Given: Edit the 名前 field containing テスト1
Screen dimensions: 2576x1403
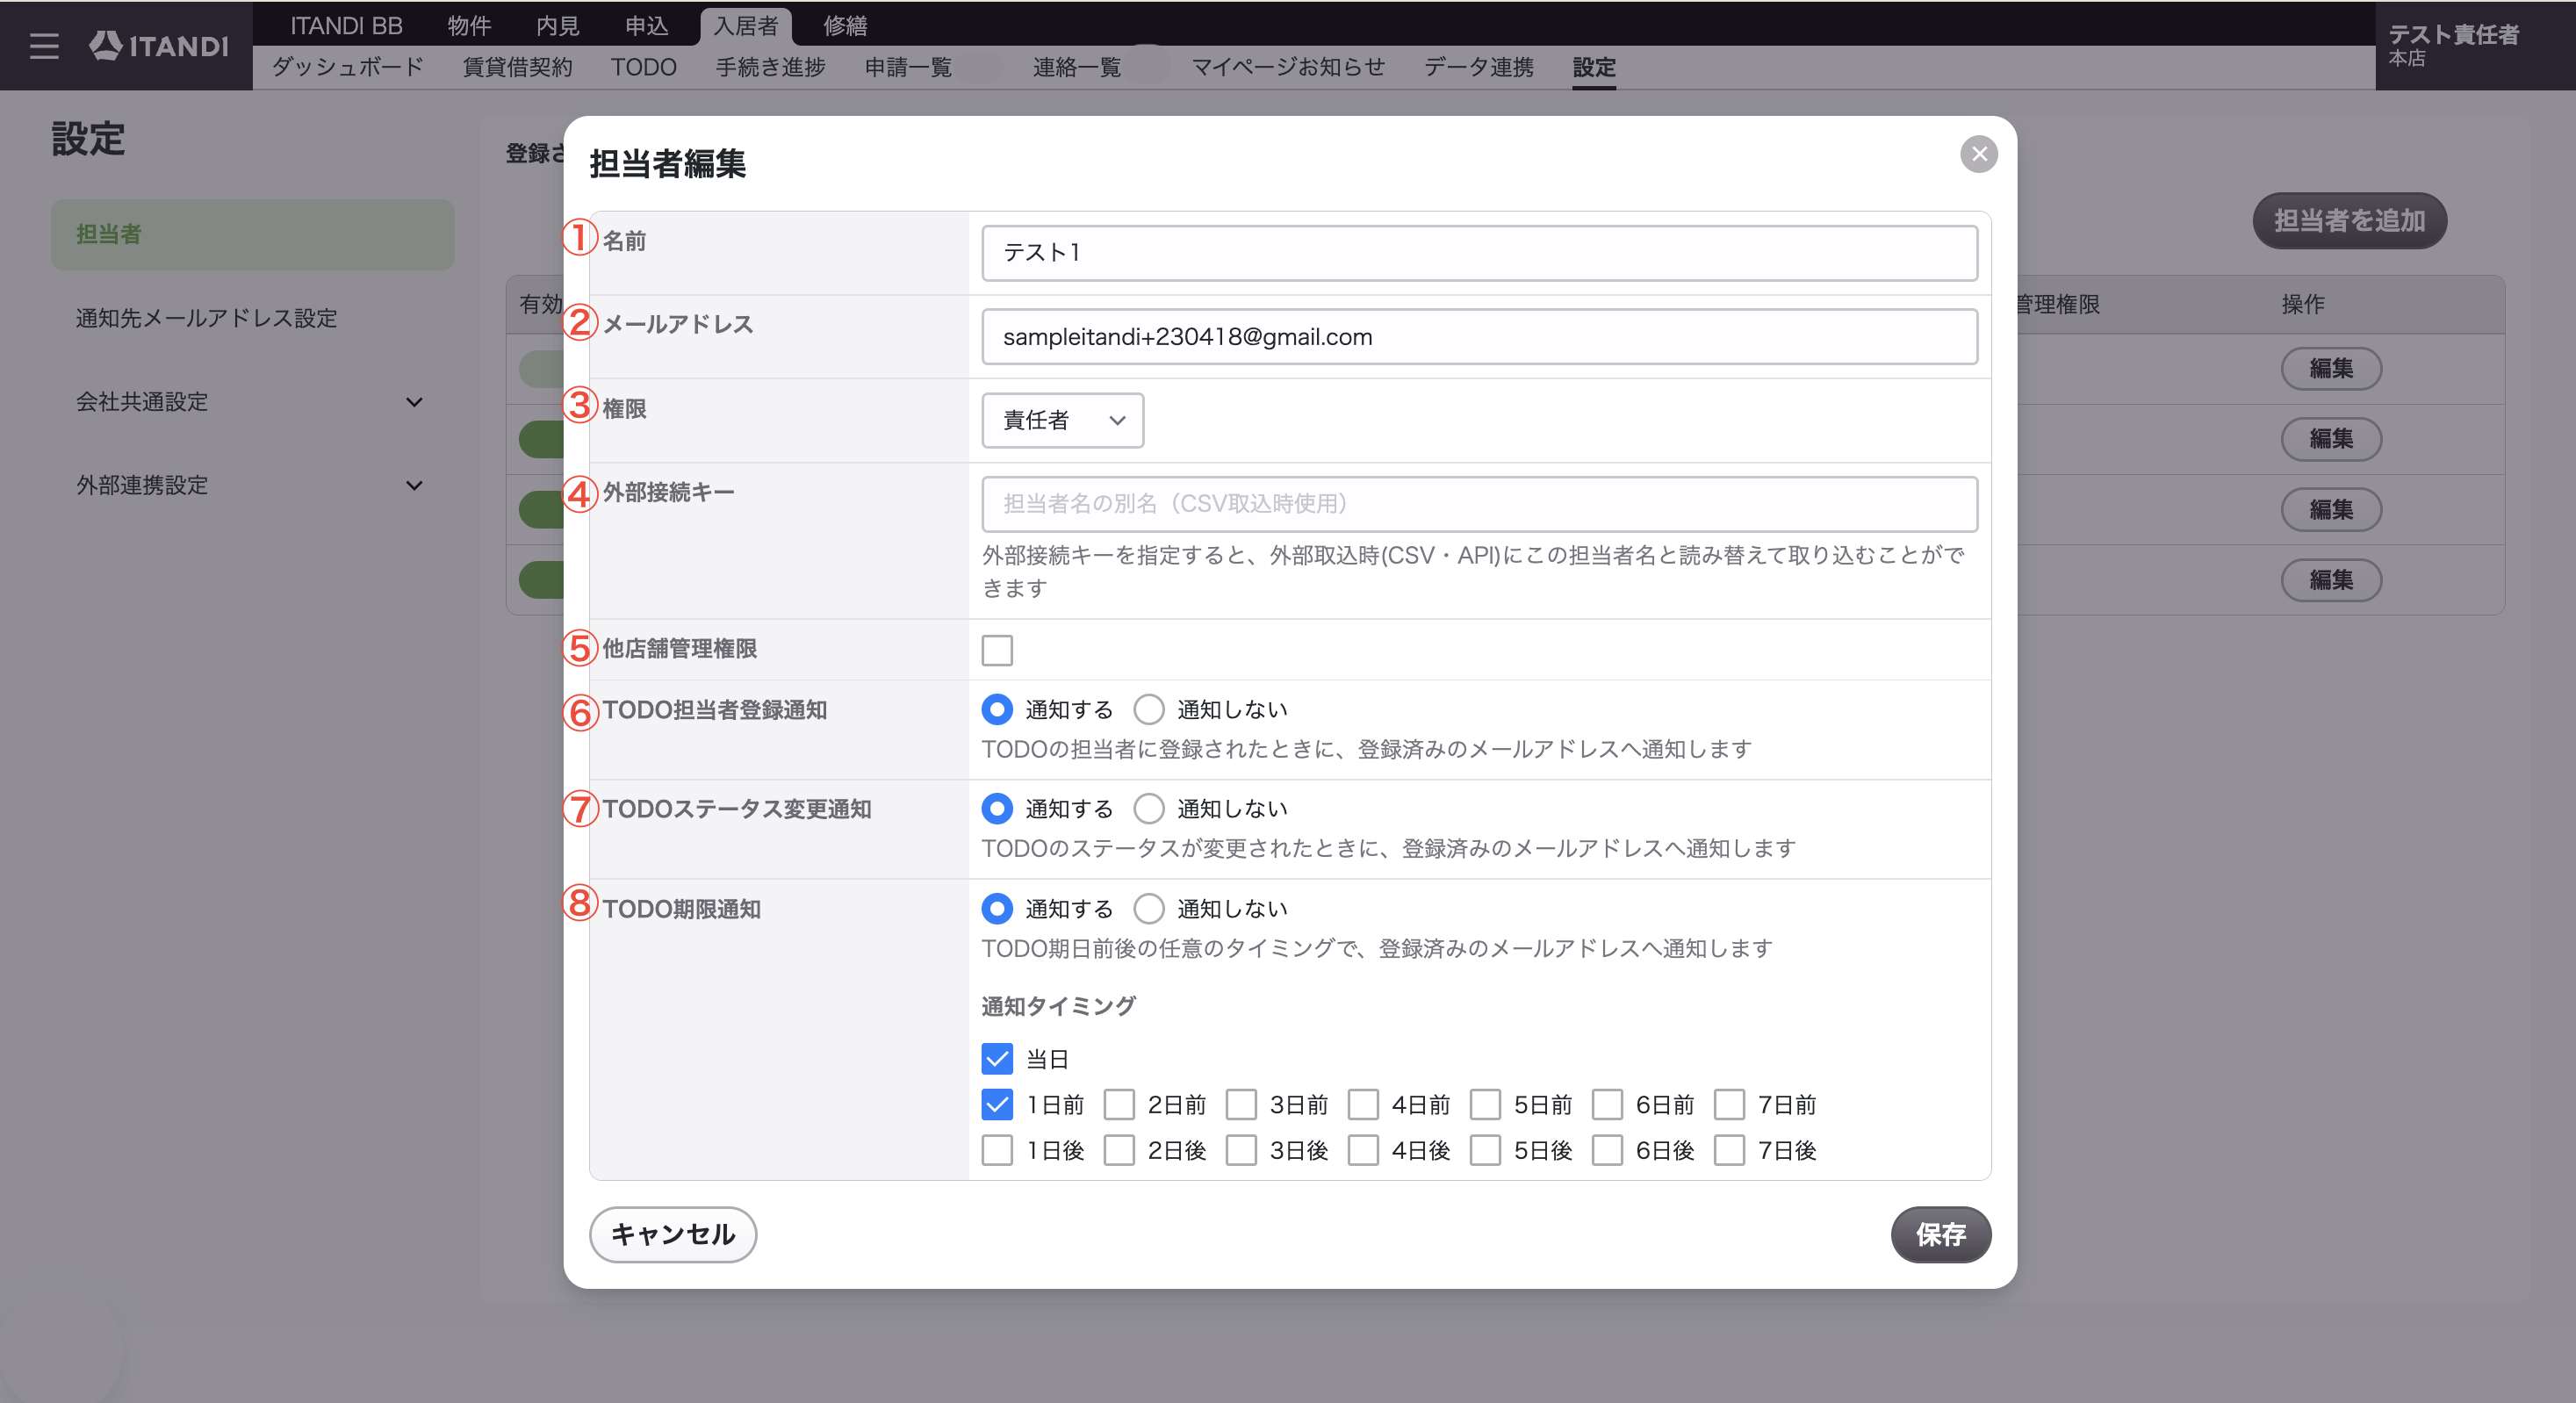Looking at the screenshot, I should click(1479, 253).
